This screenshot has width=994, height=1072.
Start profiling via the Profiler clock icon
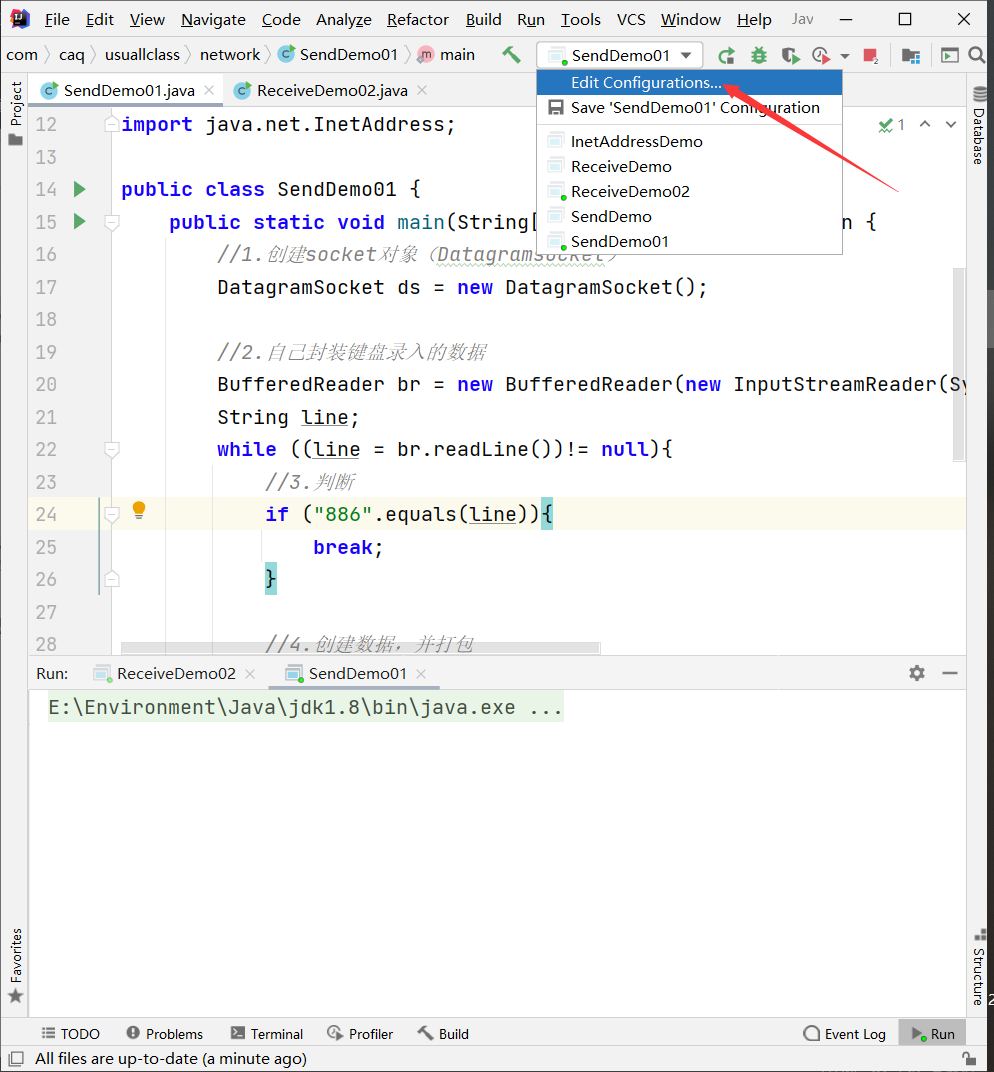(x=820, y=55)
